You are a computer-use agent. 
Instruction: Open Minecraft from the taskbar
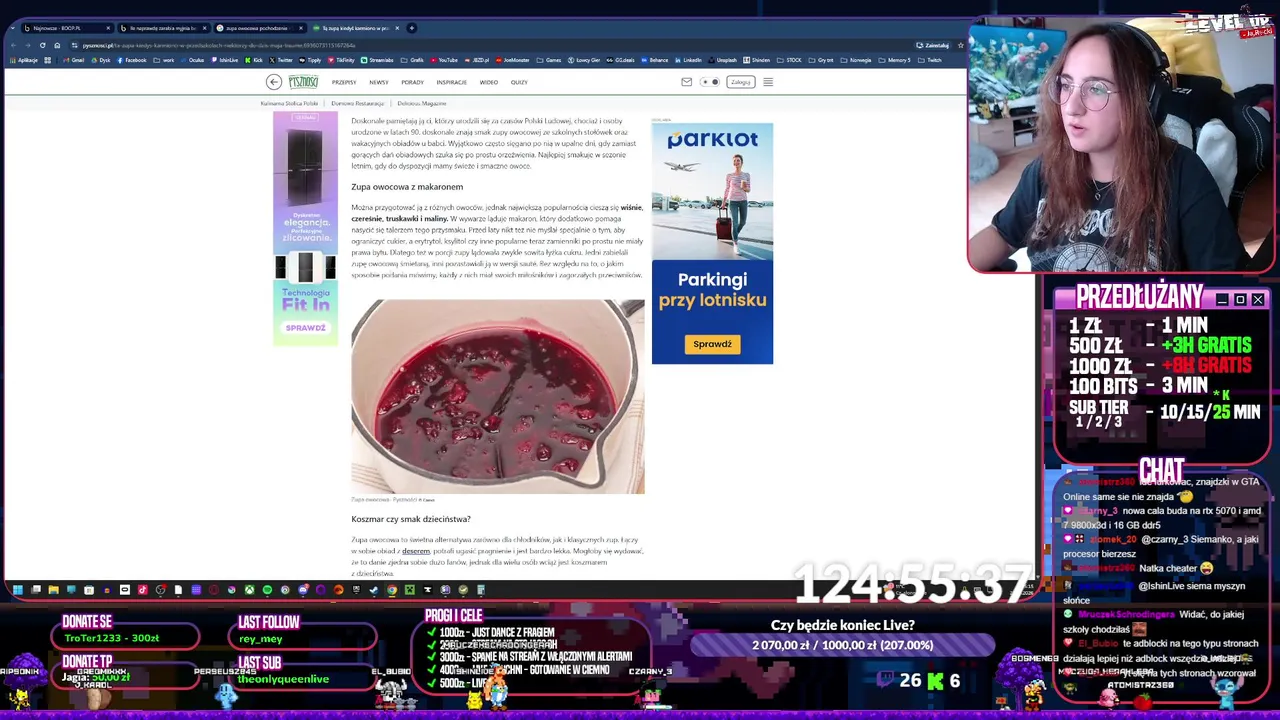pyautogui.click(x=409, y=590)
